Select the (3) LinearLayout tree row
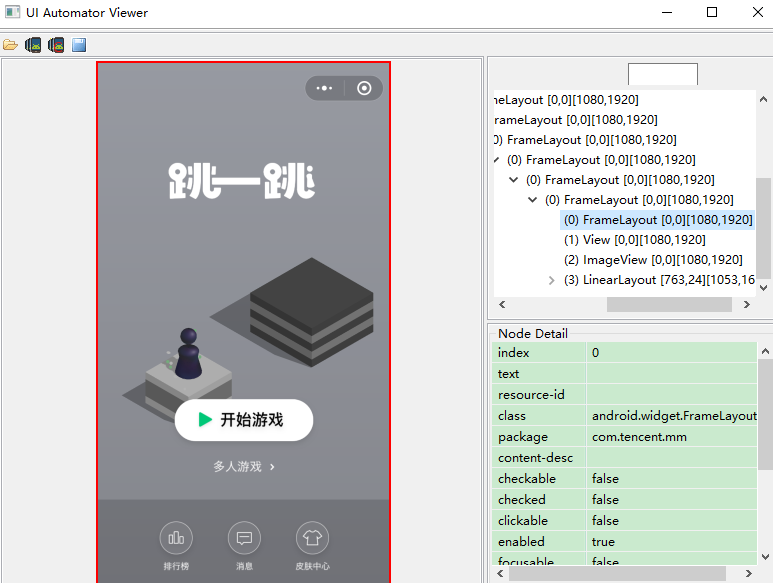This screenshot has height=583, width=773. (x=659, y=280)
